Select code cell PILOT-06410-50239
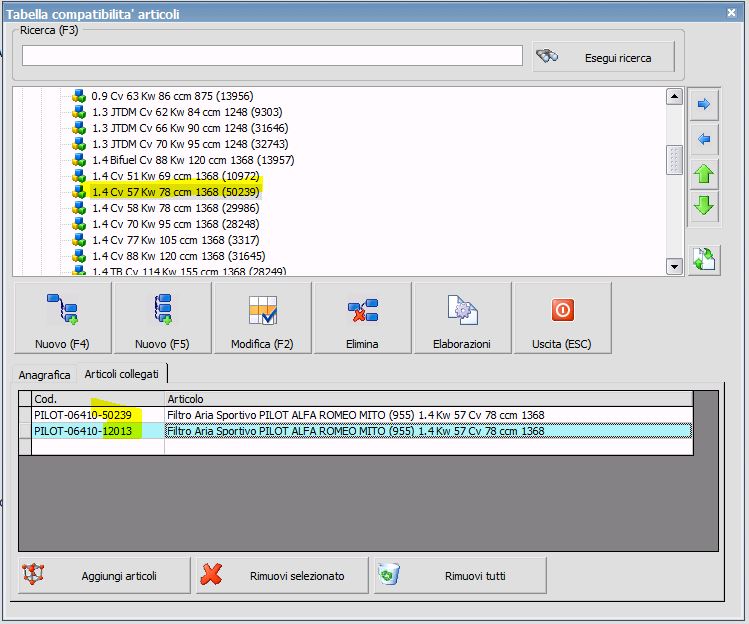This screenshot has height=624, width=749. coord(98,415)
